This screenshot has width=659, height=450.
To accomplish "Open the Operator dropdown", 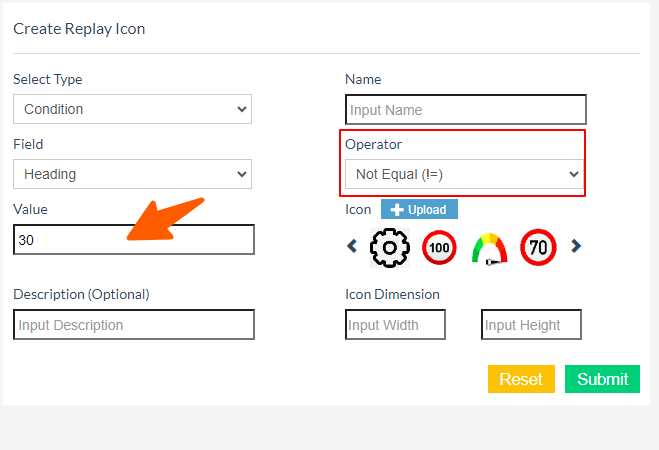I will 465,174.
